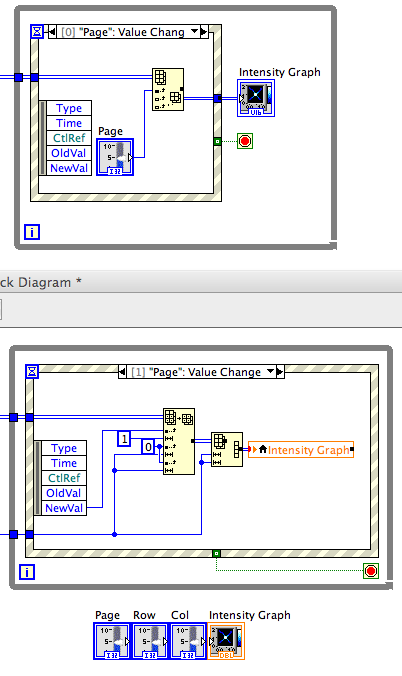Click OldVal in the bottom event data node
Viewport: 402px width, 676px height.
64,493
